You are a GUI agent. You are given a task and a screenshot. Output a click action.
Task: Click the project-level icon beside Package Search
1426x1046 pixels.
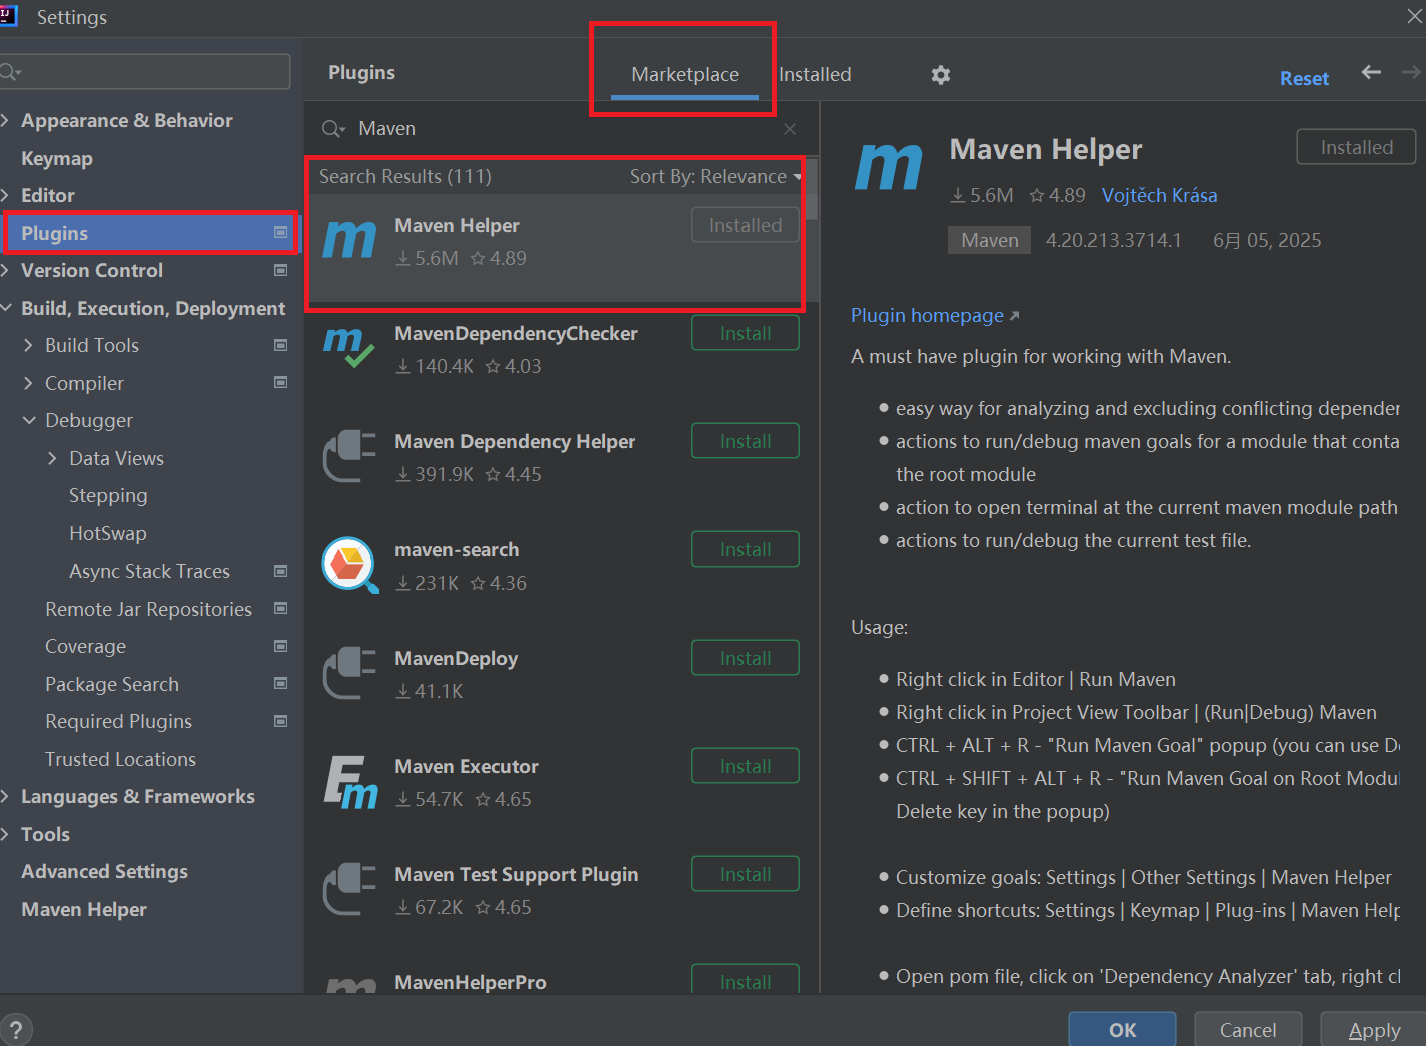pos(281,683)
